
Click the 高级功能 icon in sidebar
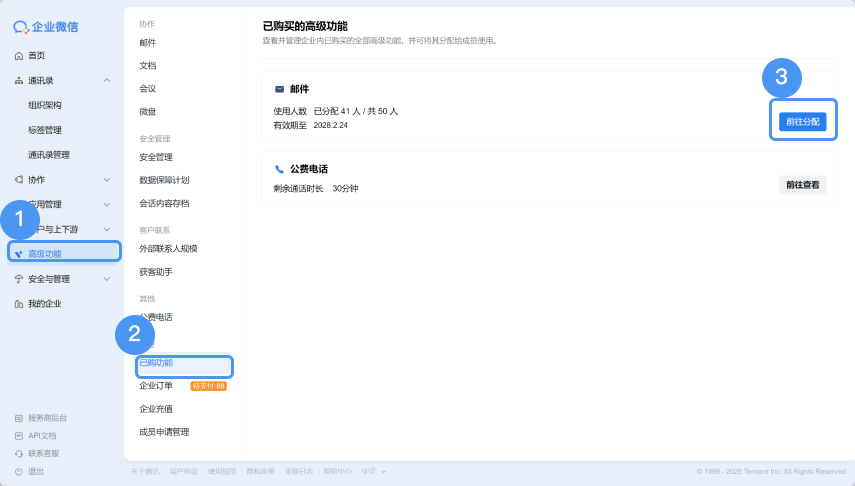(19, 254)
